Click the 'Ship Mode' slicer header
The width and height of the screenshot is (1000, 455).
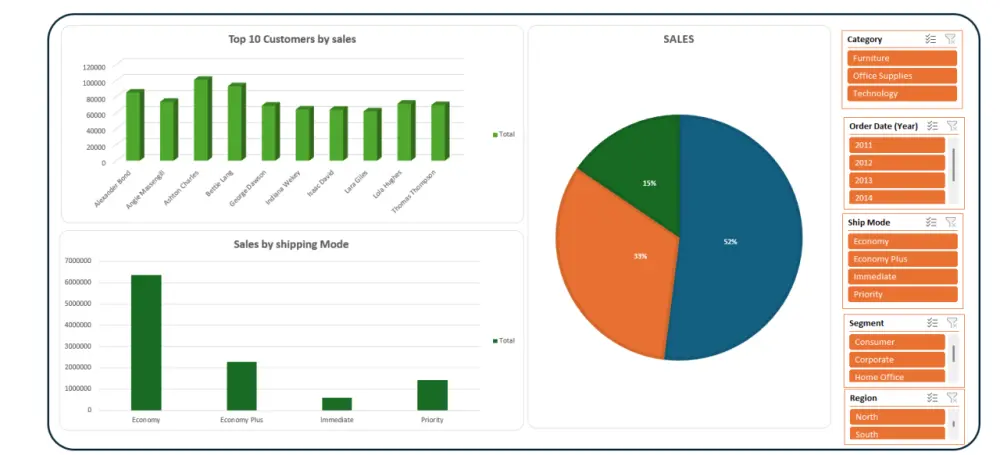[x=869, y=222]
